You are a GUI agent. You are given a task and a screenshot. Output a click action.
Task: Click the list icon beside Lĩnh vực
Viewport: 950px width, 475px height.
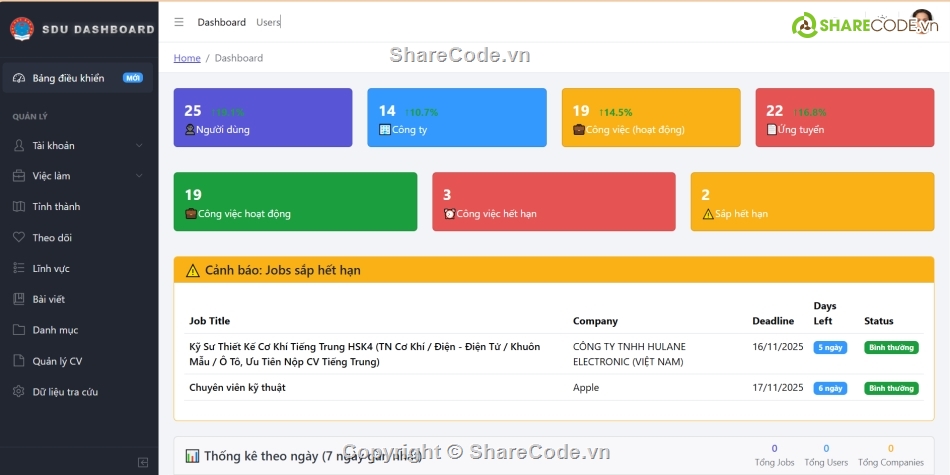coord(19,268)
